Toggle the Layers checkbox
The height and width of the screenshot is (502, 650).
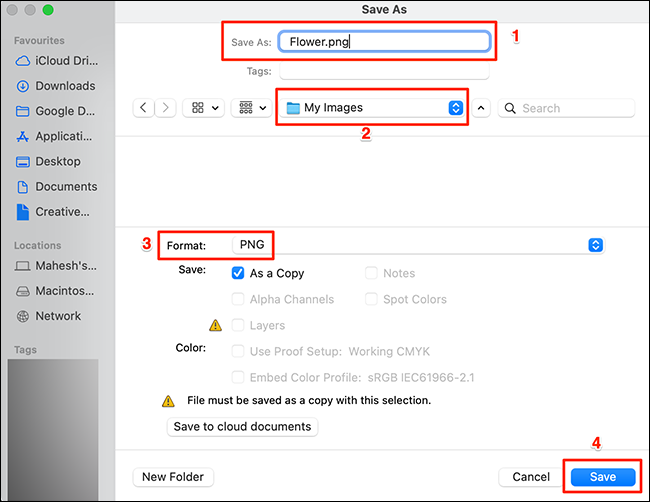pyautogui.click(x=238, y=325)
